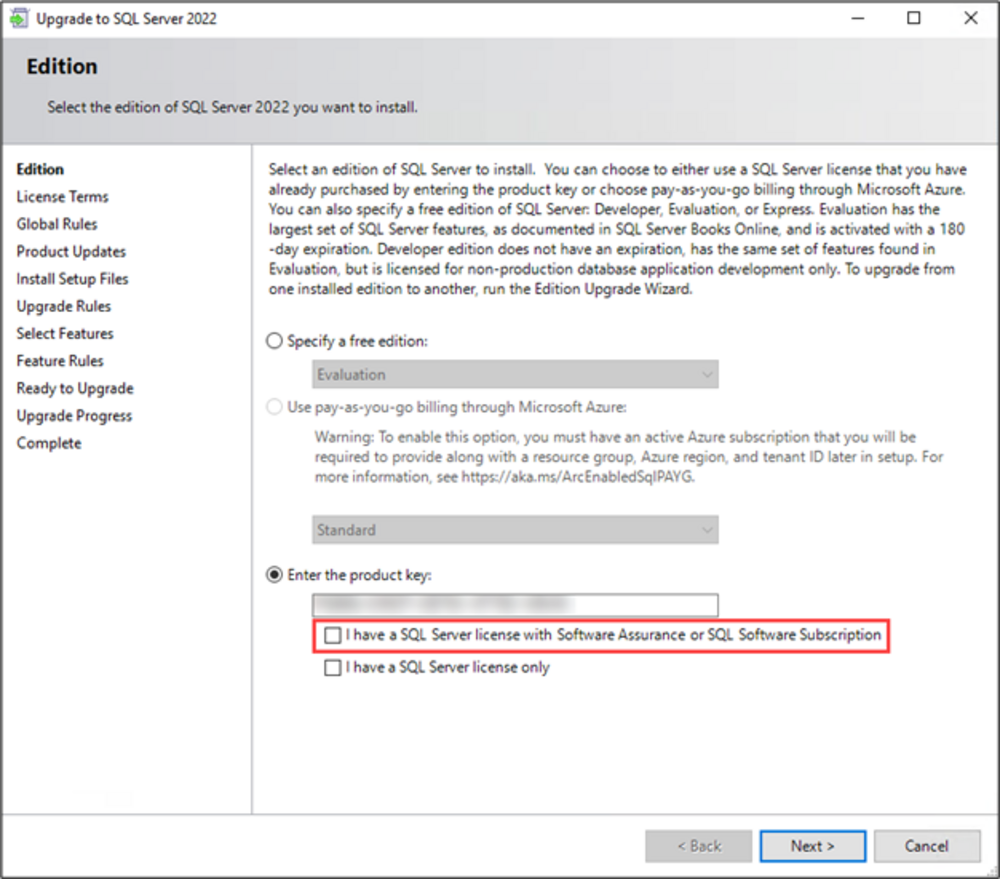Click Ready to Upgrade in sidebar
Viewport: 1000px width, 879px height.
click(x=75, y=389)
